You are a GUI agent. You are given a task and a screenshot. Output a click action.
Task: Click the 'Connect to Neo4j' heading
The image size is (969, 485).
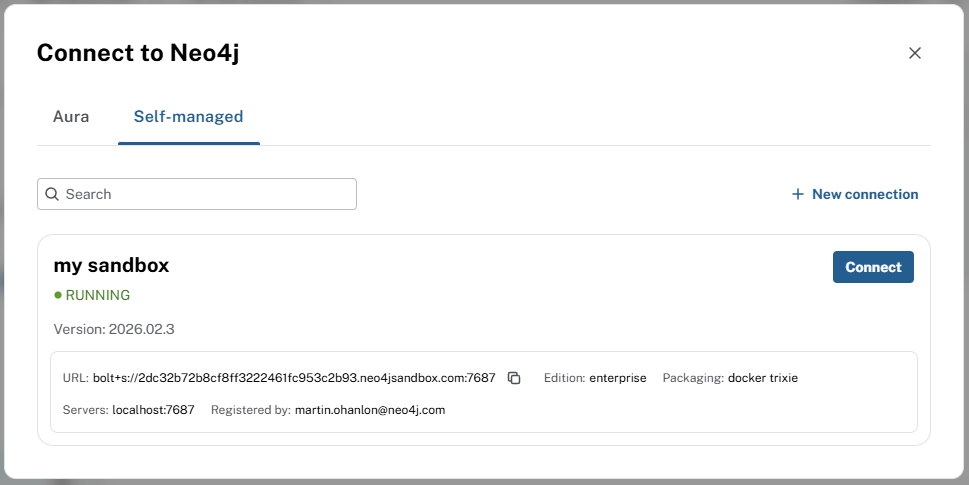coord(138,53)
